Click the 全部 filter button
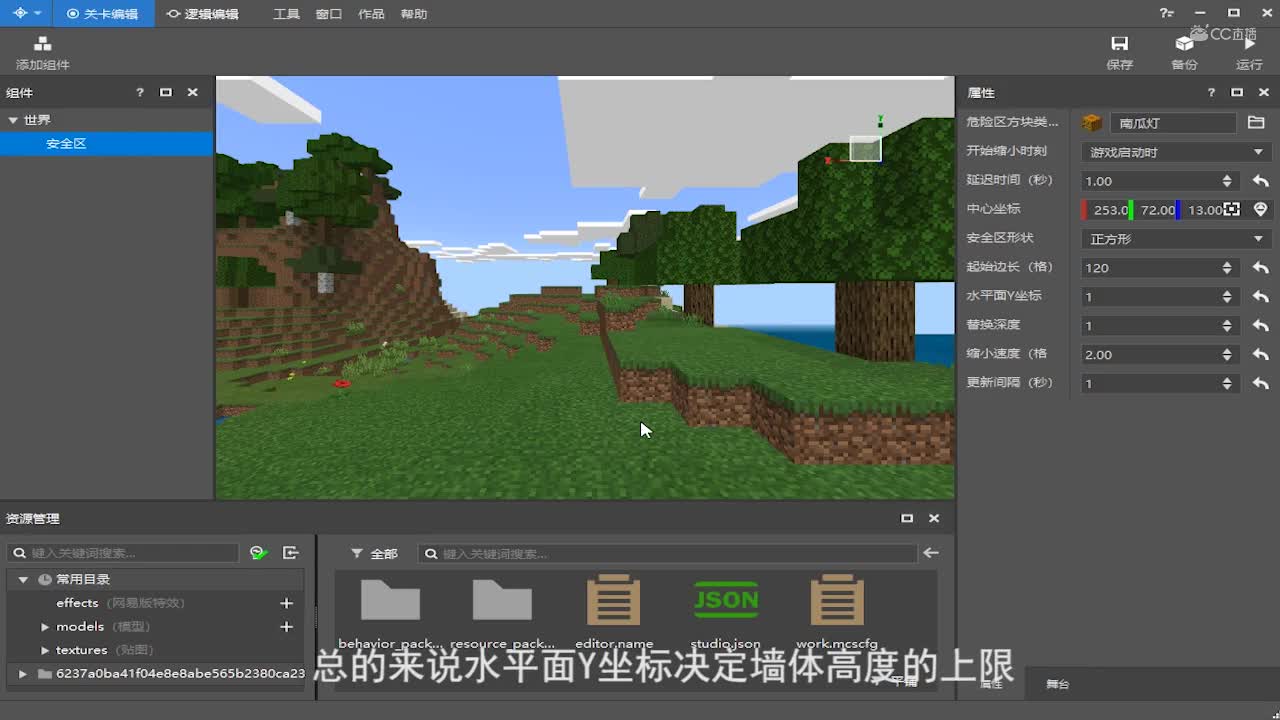 point(375,554)
